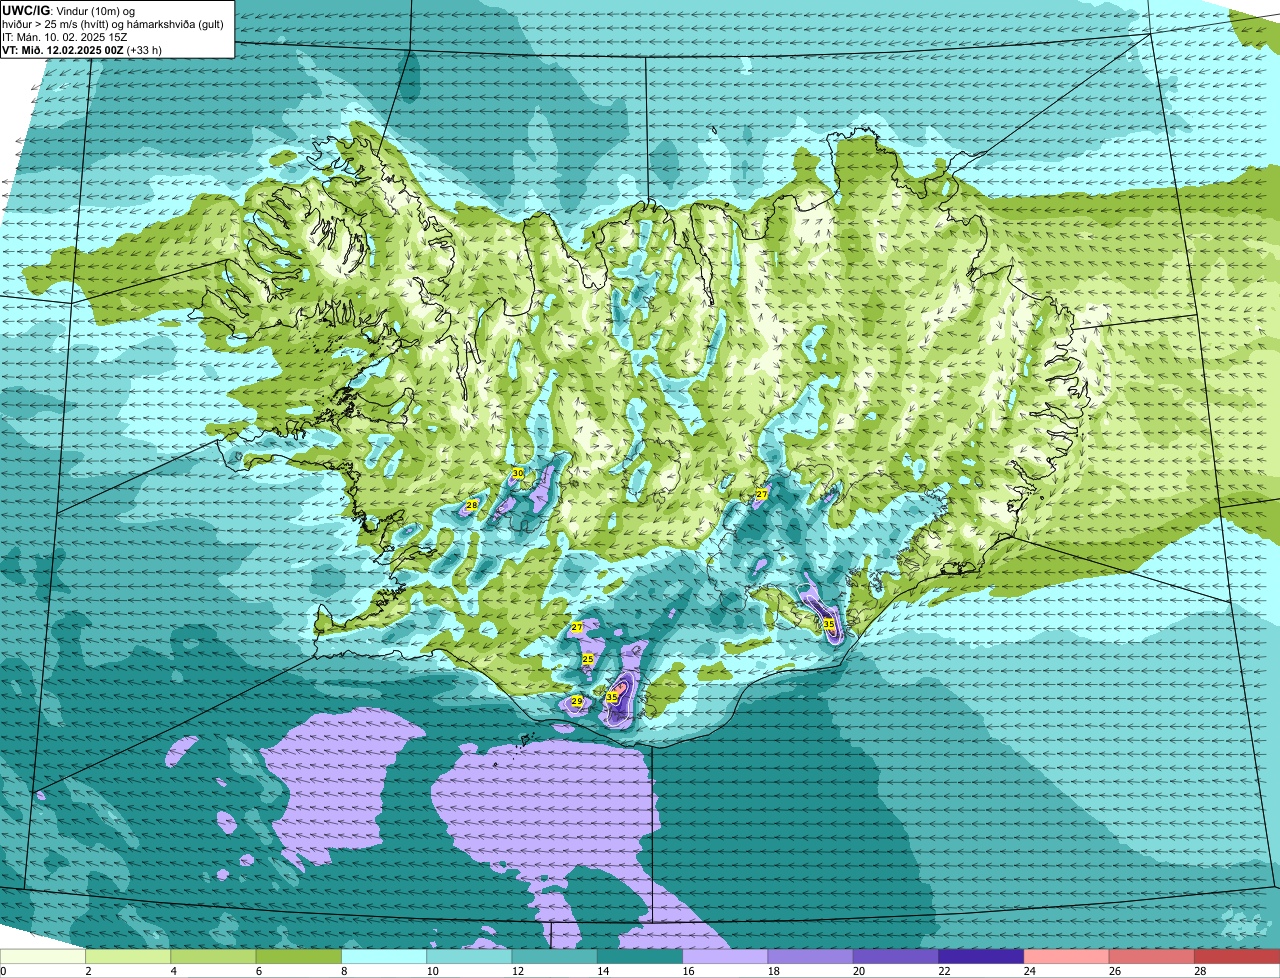Screen dimensions: 1280x978
Task: Click the salmon 26–28 m/s legend swatch
Action: [x=1152, y=957]
